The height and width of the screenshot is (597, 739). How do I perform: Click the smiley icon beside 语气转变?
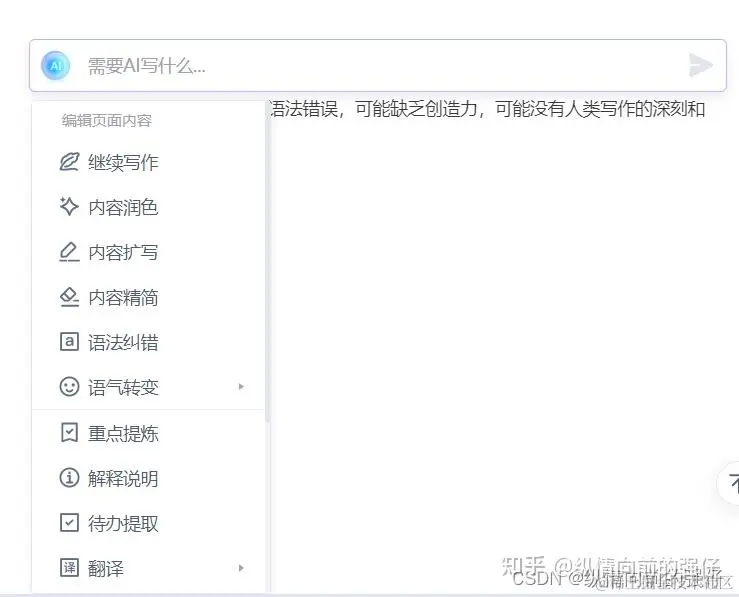[69, 387]
